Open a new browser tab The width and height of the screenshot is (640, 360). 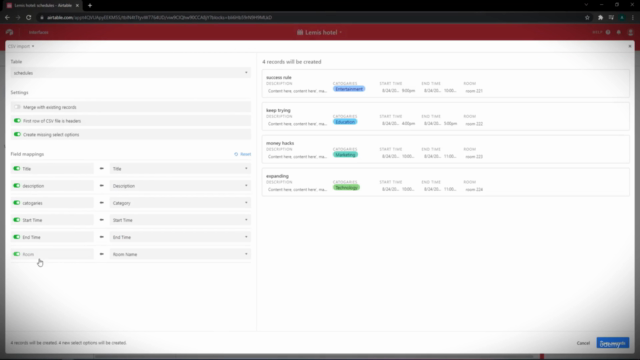point(90,5)
